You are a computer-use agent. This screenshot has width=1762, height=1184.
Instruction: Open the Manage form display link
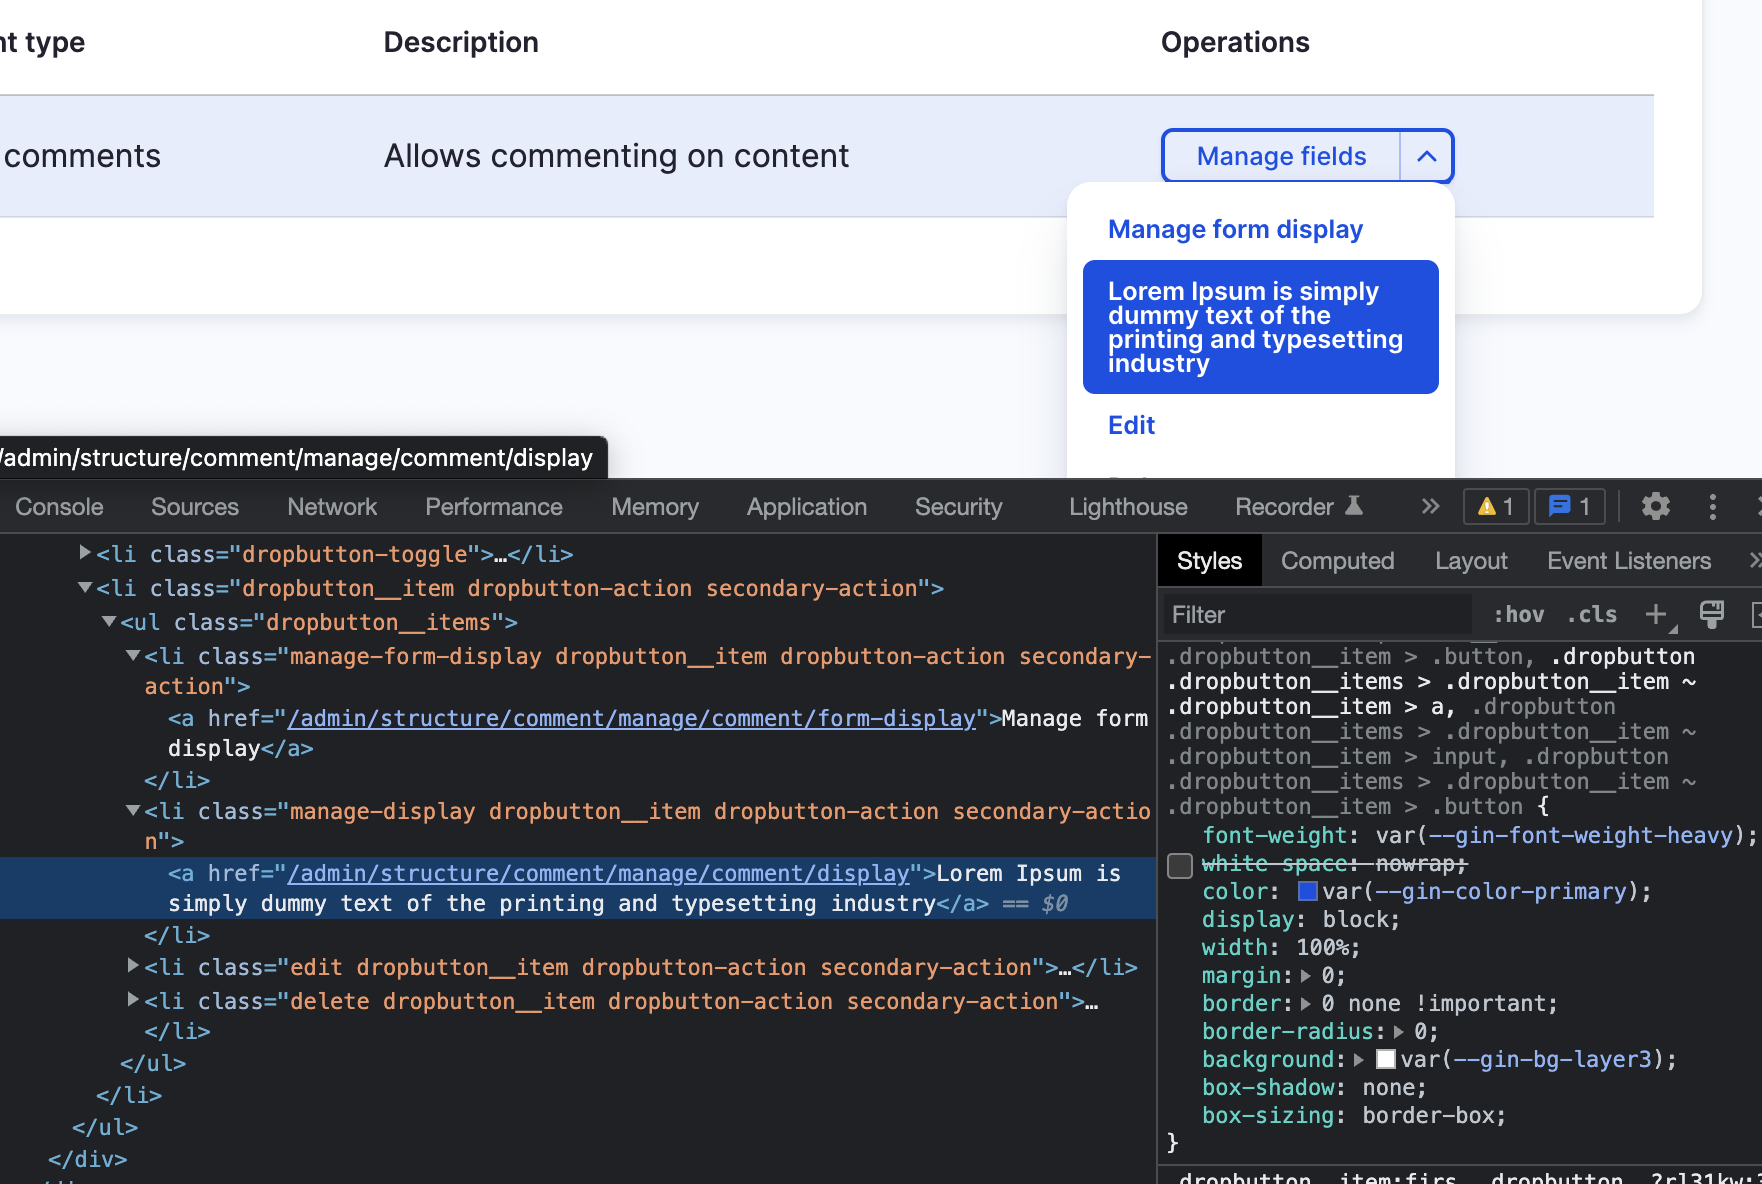pos(1235,229)
